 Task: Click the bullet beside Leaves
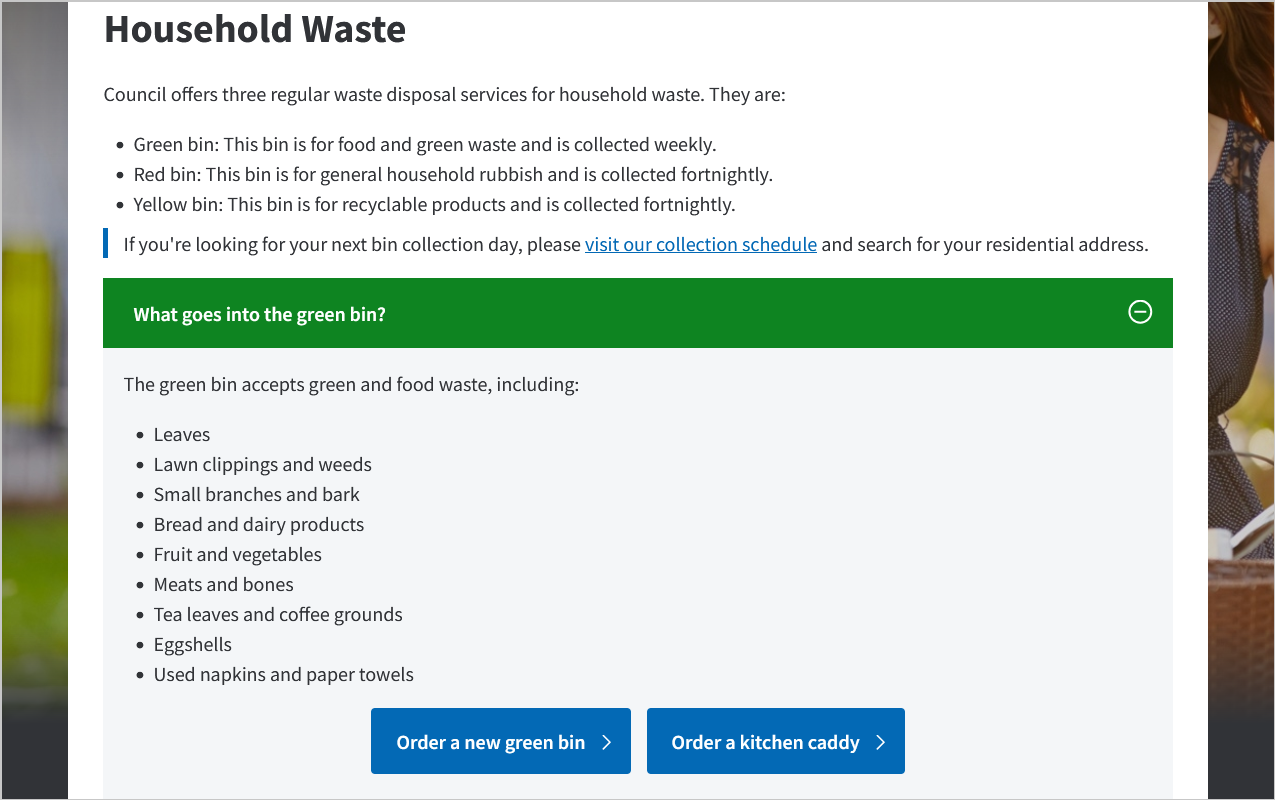[x=140, y=434]
